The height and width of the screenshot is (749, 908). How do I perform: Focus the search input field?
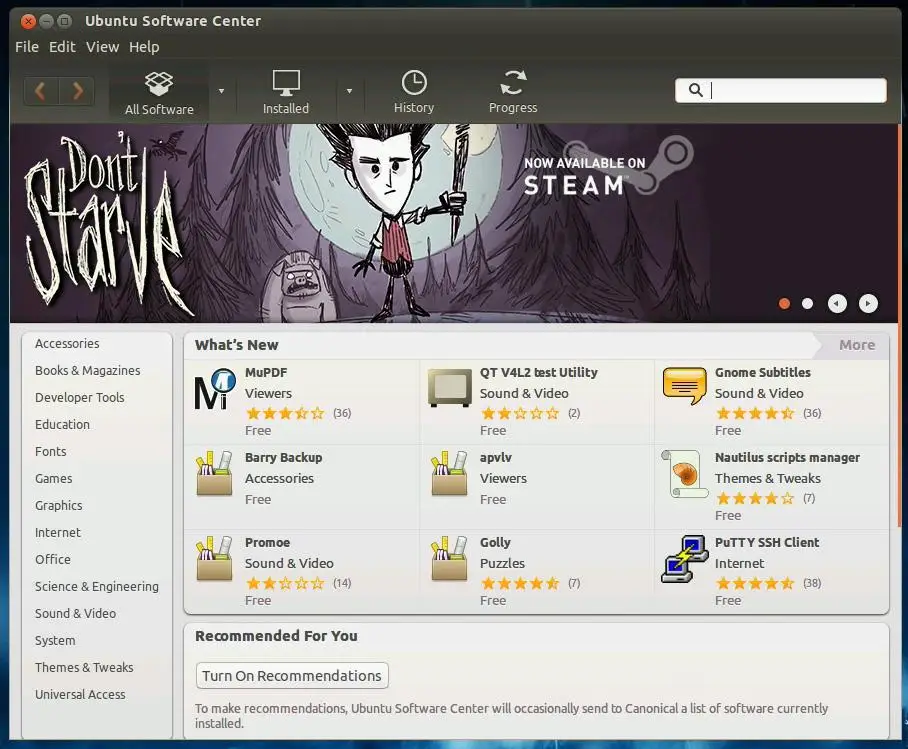point(781,90)
